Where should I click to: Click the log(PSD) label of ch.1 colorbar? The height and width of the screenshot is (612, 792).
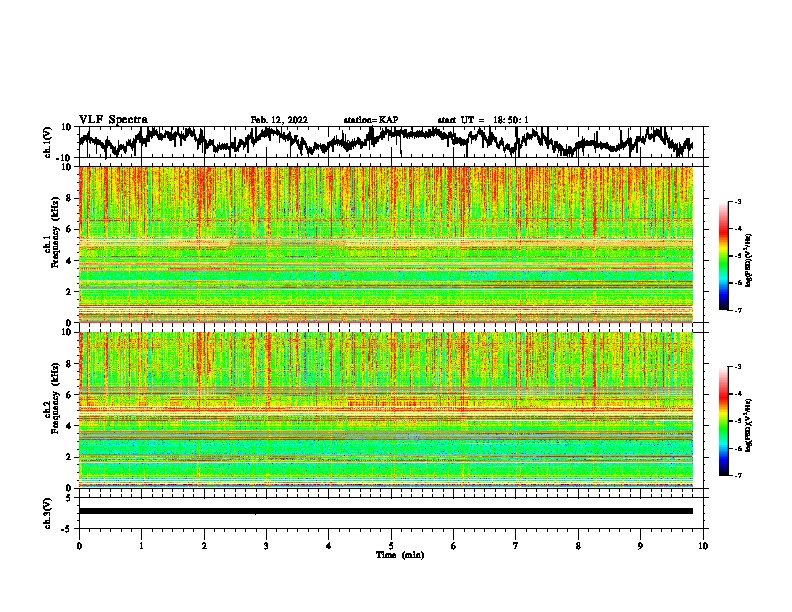(x=749, y=260)
